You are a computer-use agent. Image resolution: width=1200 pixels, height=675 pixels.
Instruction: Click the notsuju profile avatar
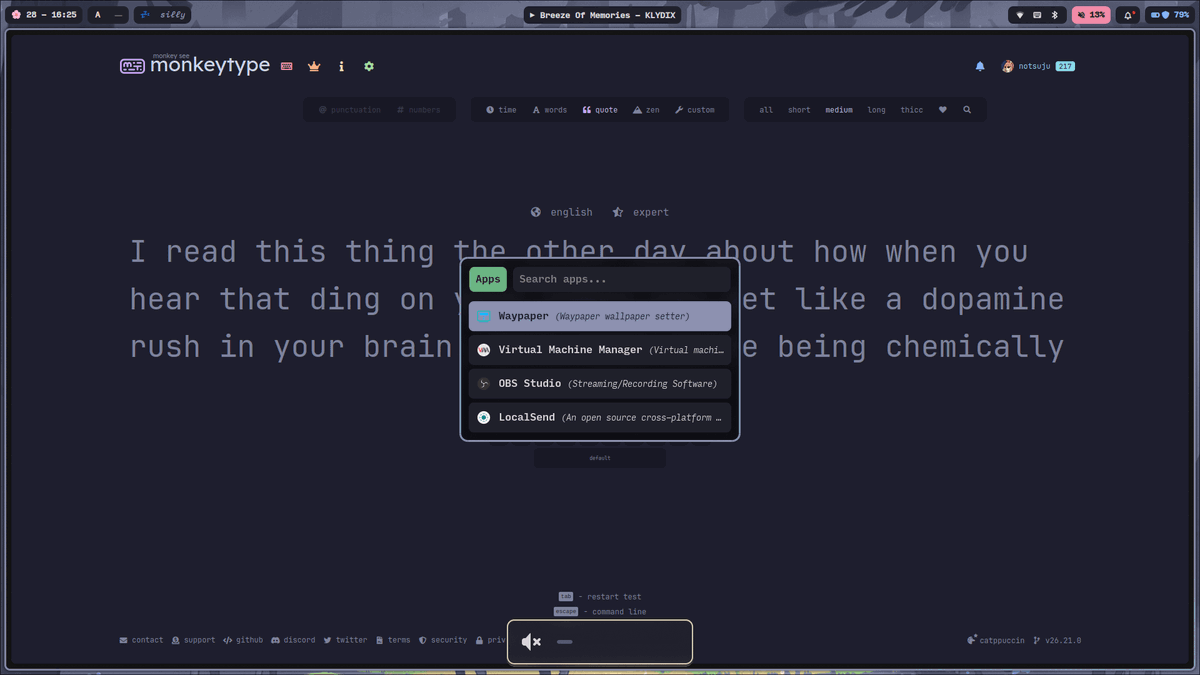click(1008, 66)
